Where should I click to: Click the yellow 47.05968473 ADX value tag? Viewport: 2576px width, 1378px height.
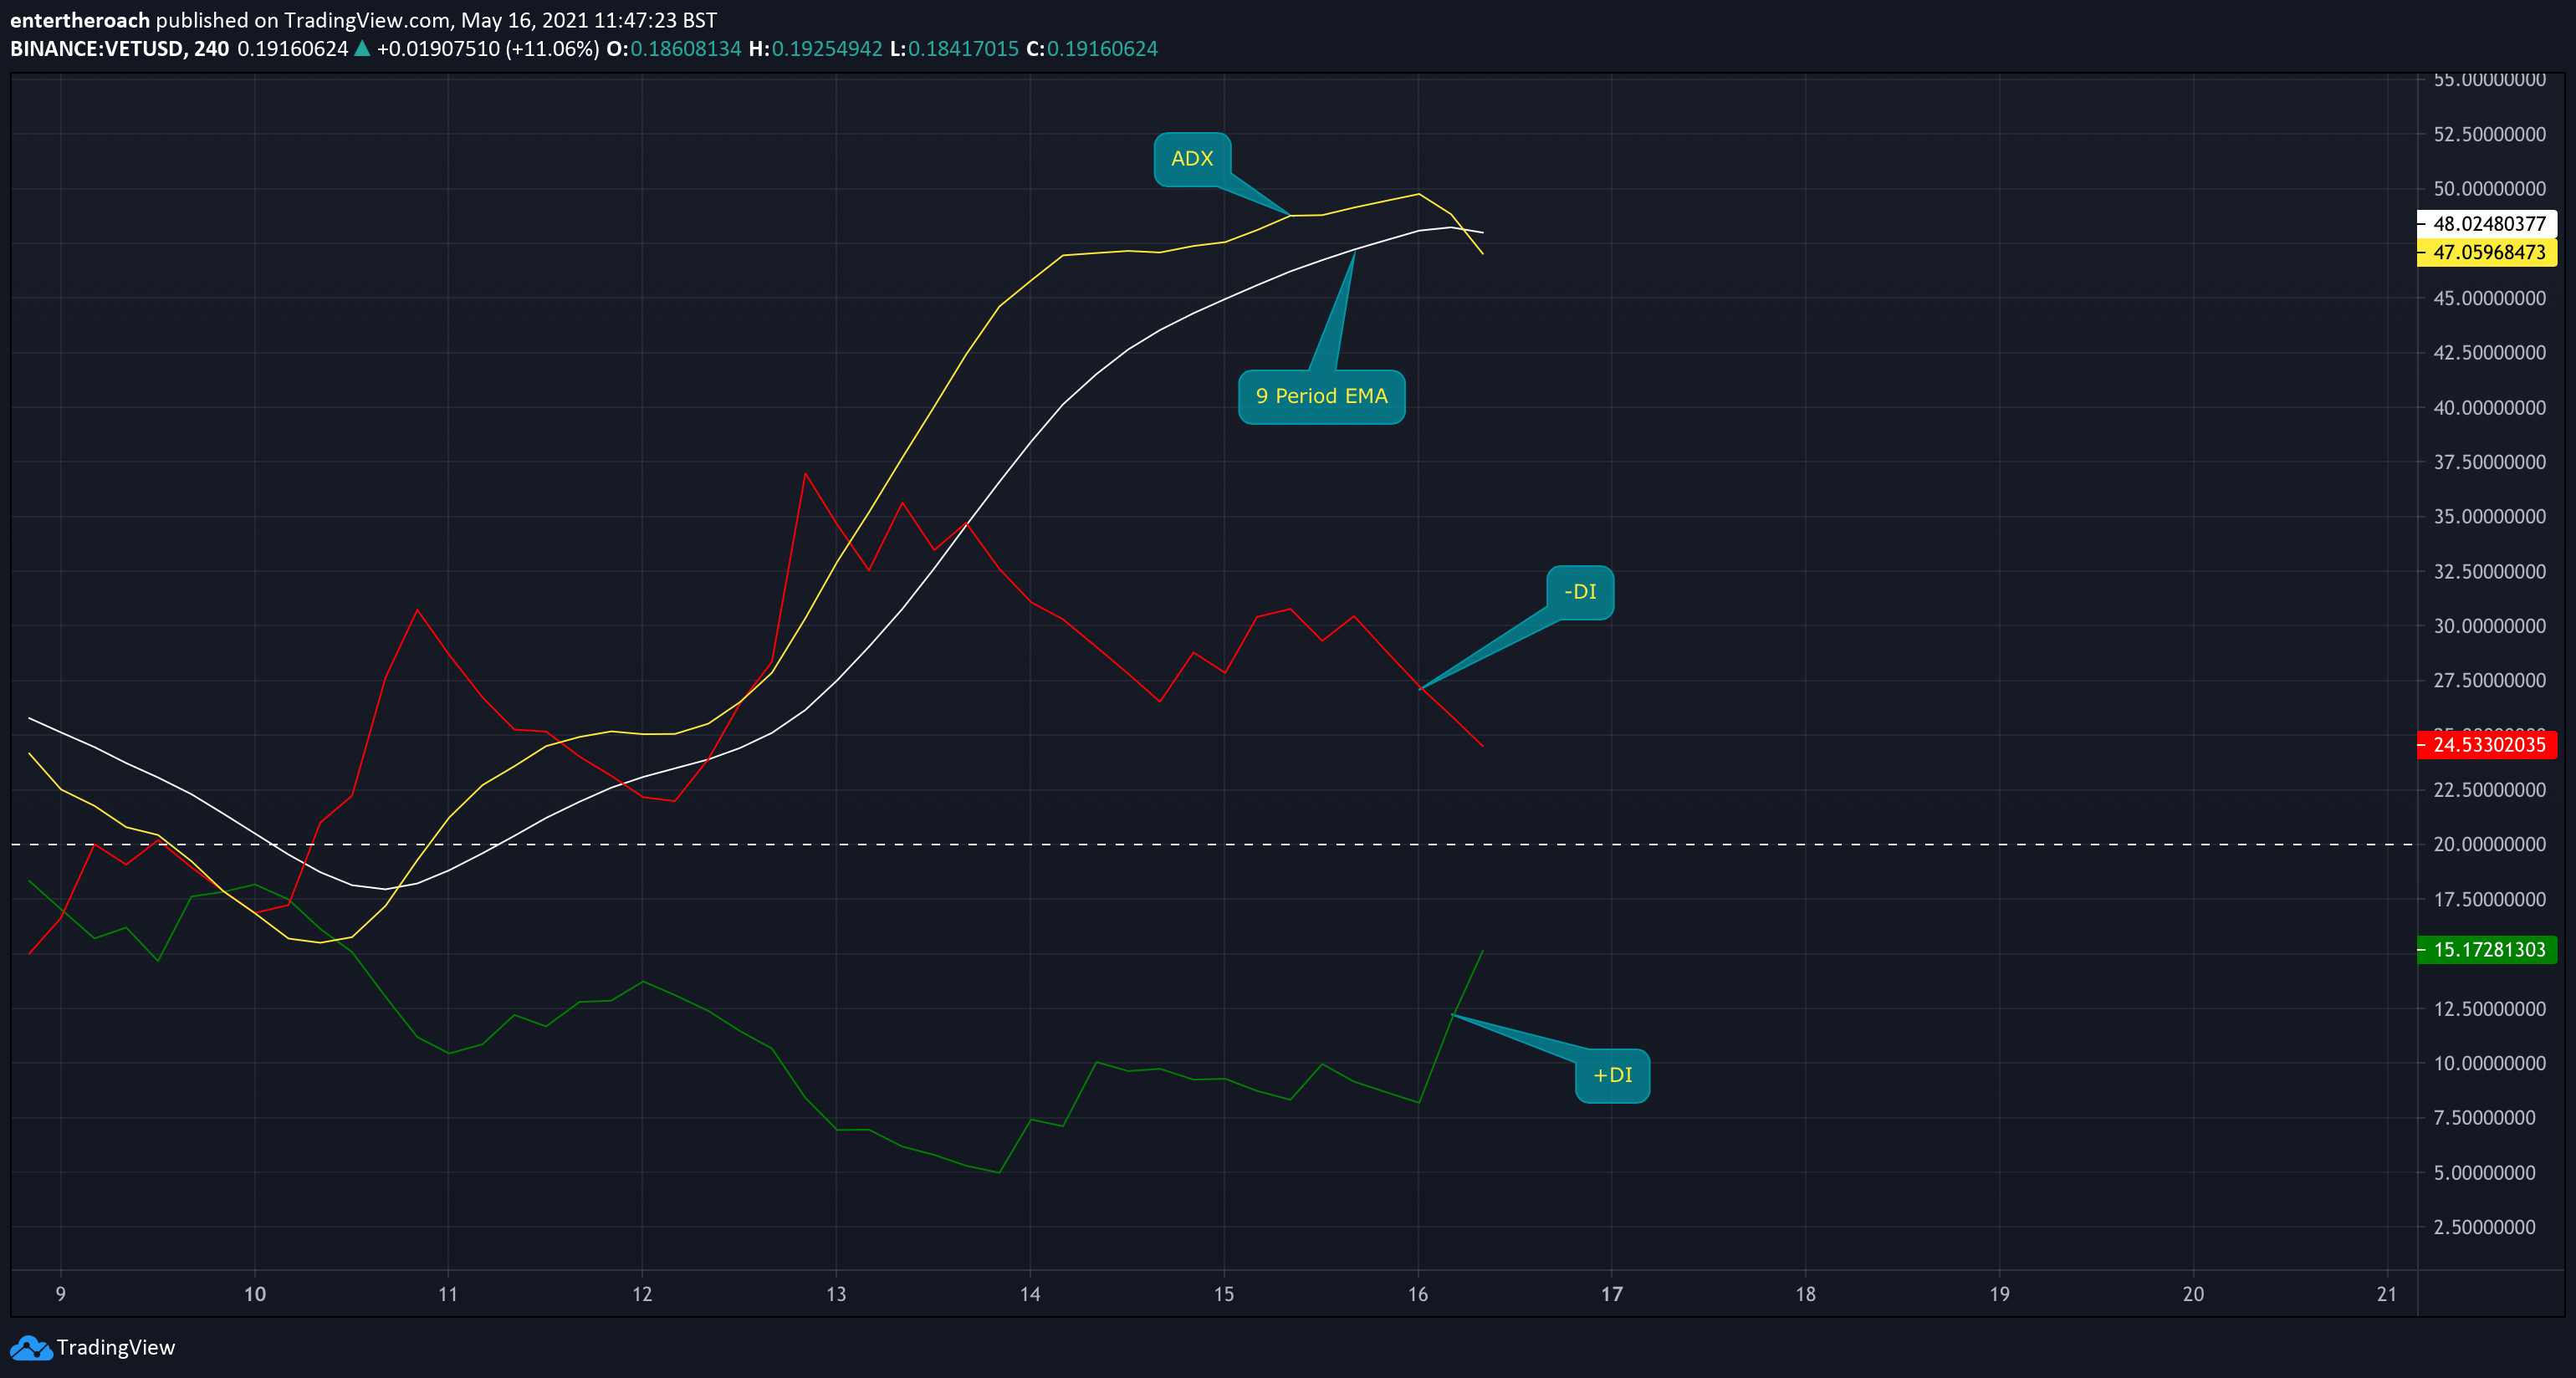[x=2487, y=252]
